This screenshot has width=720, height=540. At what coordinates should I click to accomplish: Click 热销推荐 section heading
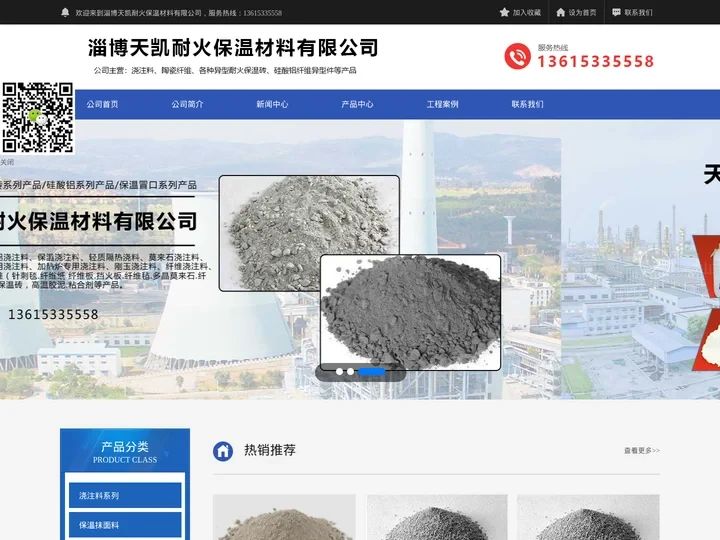(270, 450)
